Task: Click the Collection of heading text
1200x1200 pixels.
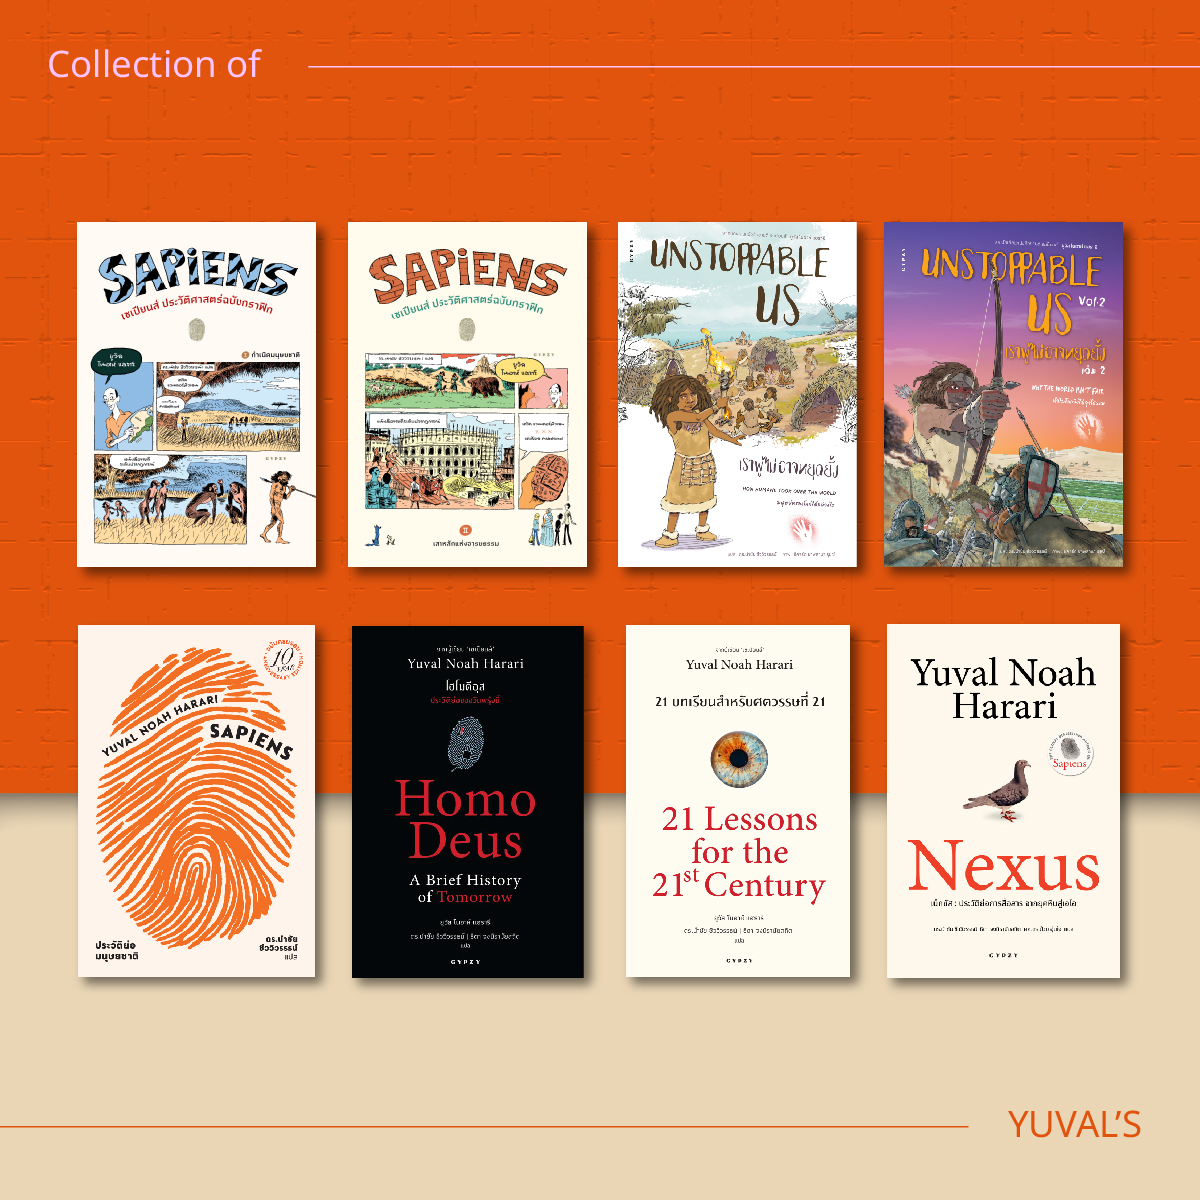Action: (x=154, y=65)
